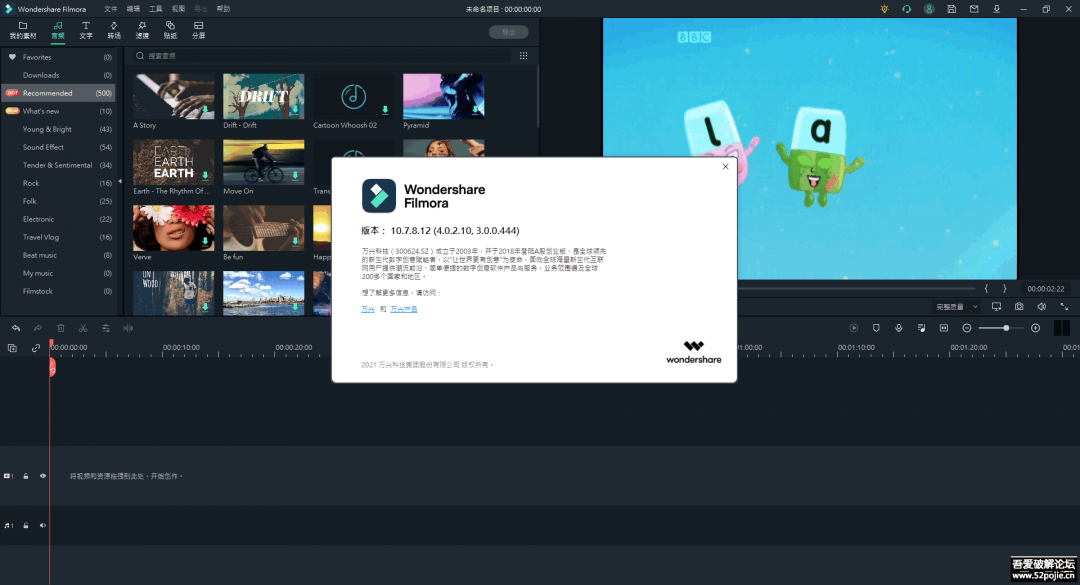
Task: Open the 工具 menu
Action: (156, 9)
